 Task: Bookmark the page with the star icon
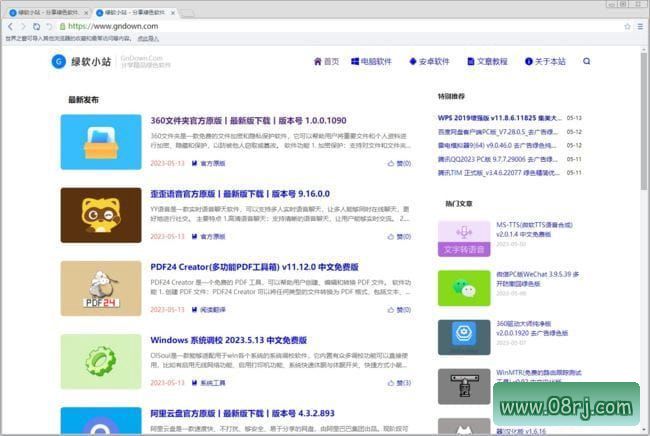[627, 27]
